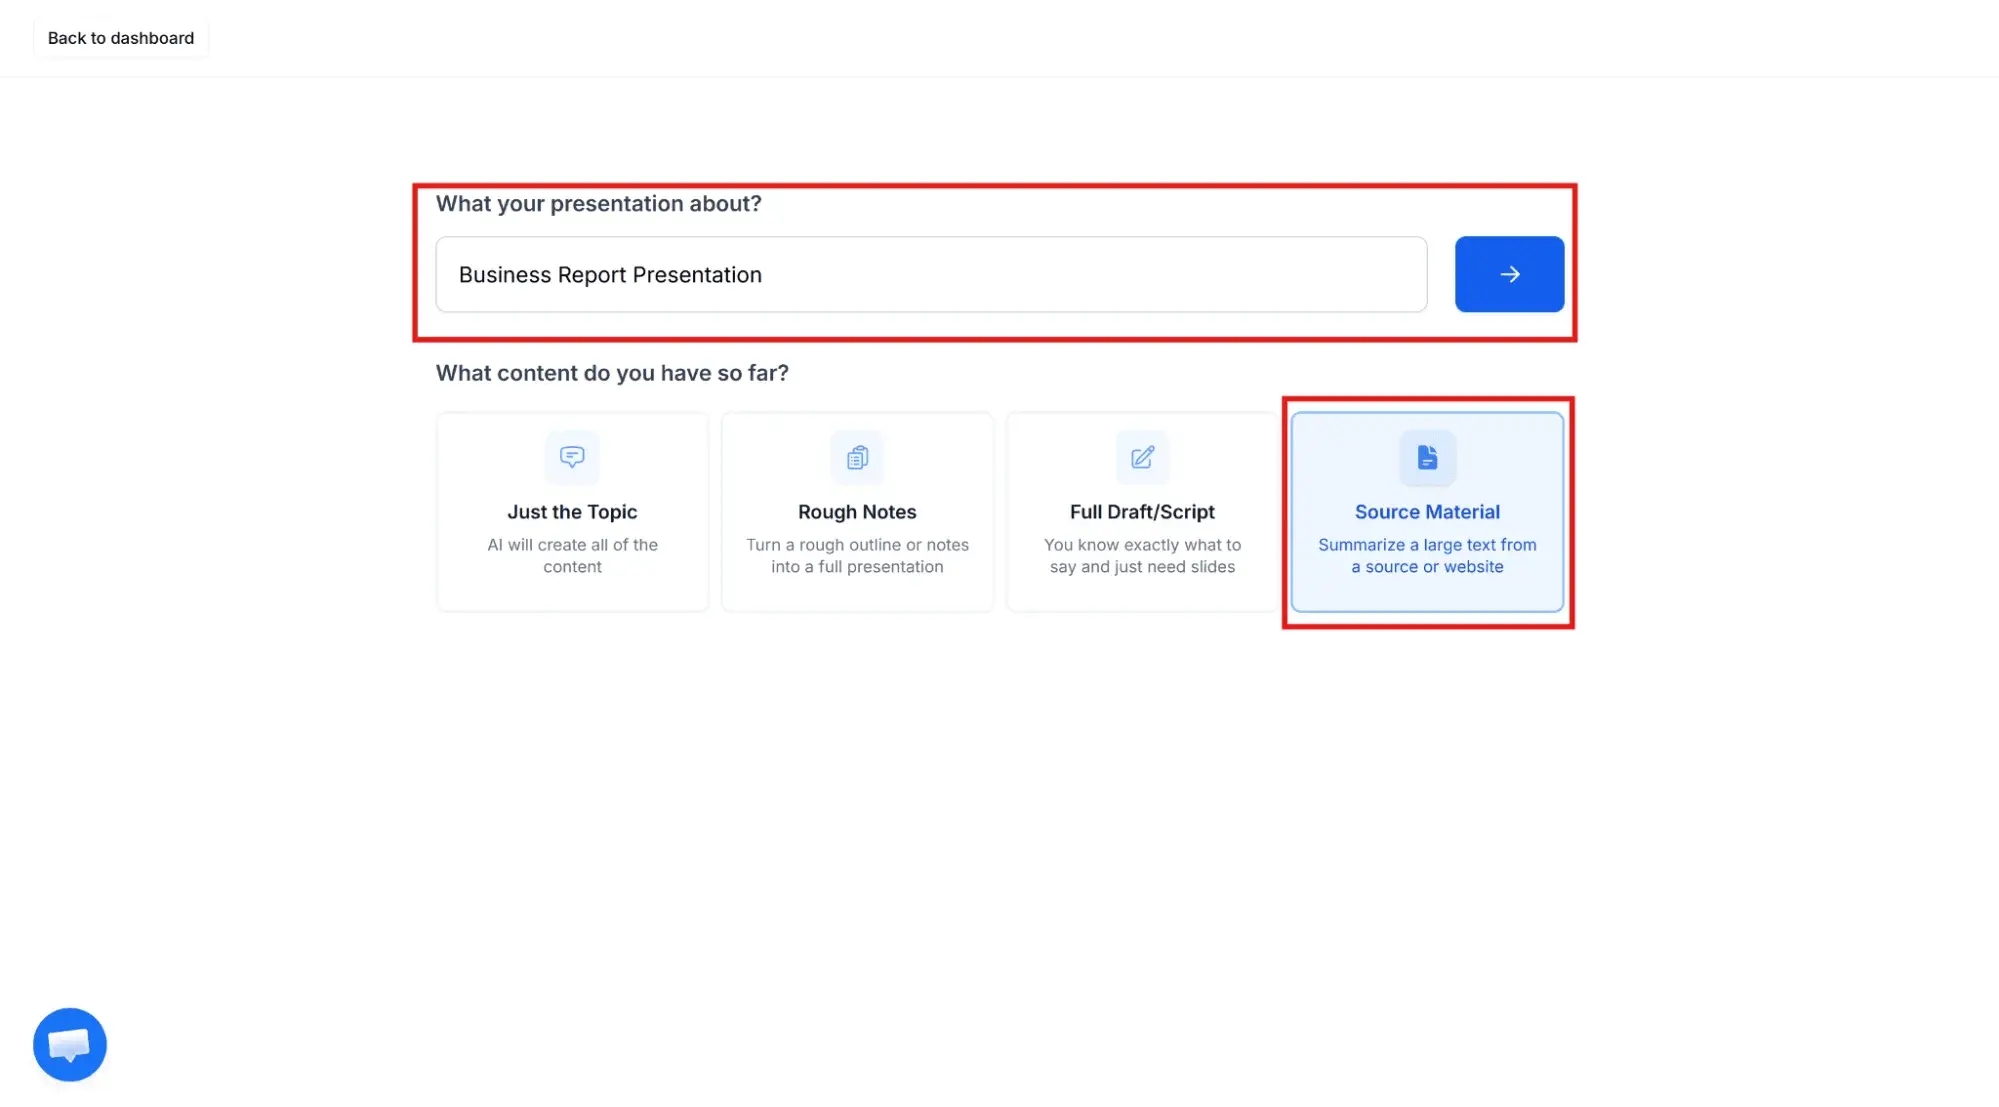The width and height of the screenshot is (1999, 1107).
Task: Click the 'What content do you have so far?' heading
Action: point(612,373)
